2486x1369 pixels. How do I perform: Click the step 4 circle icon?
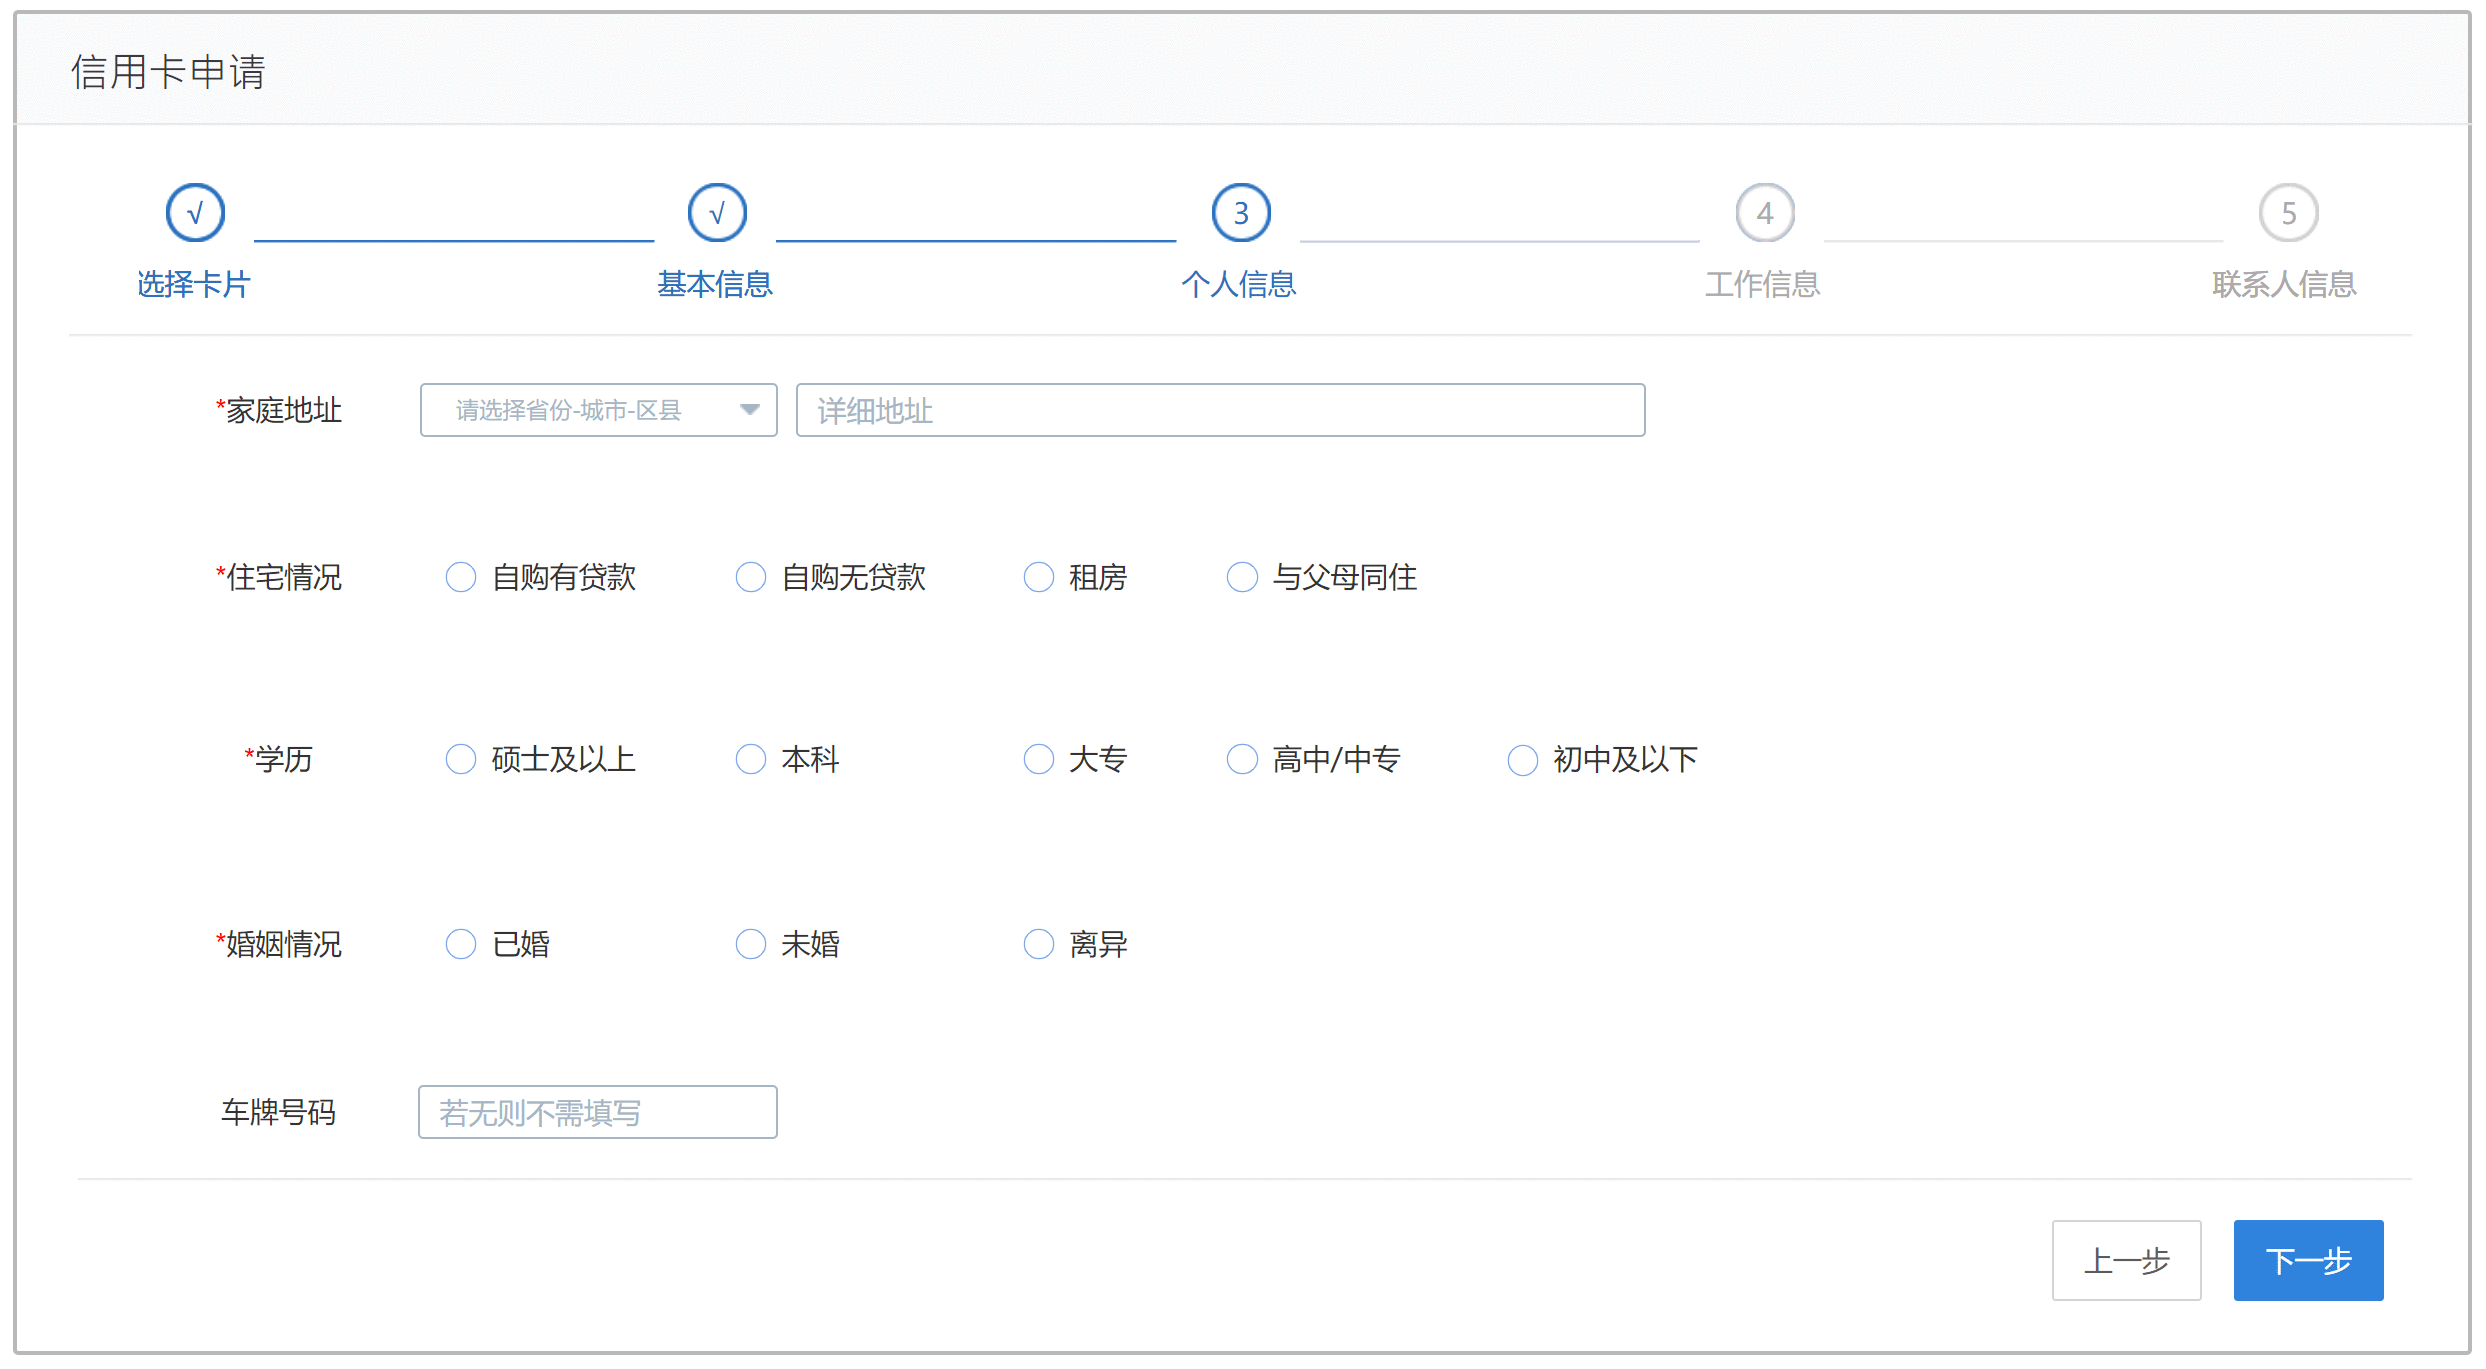coord(1765,213)
